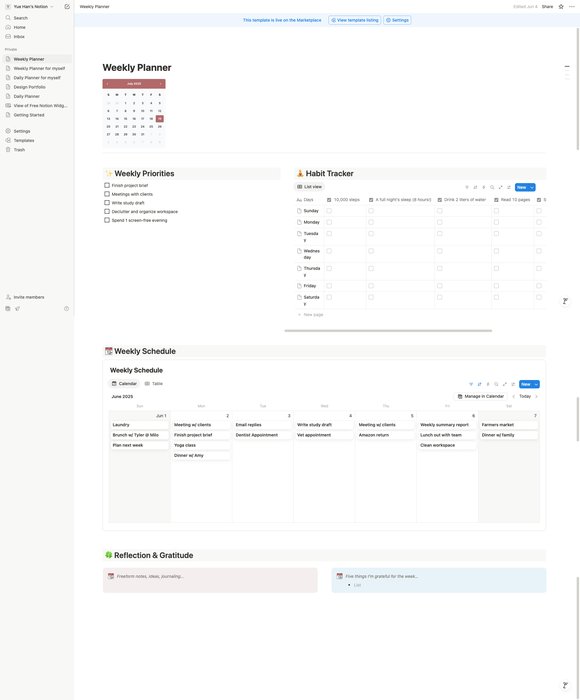Click the Habit Tracker horizontal scrollbar

coord(388,331)
